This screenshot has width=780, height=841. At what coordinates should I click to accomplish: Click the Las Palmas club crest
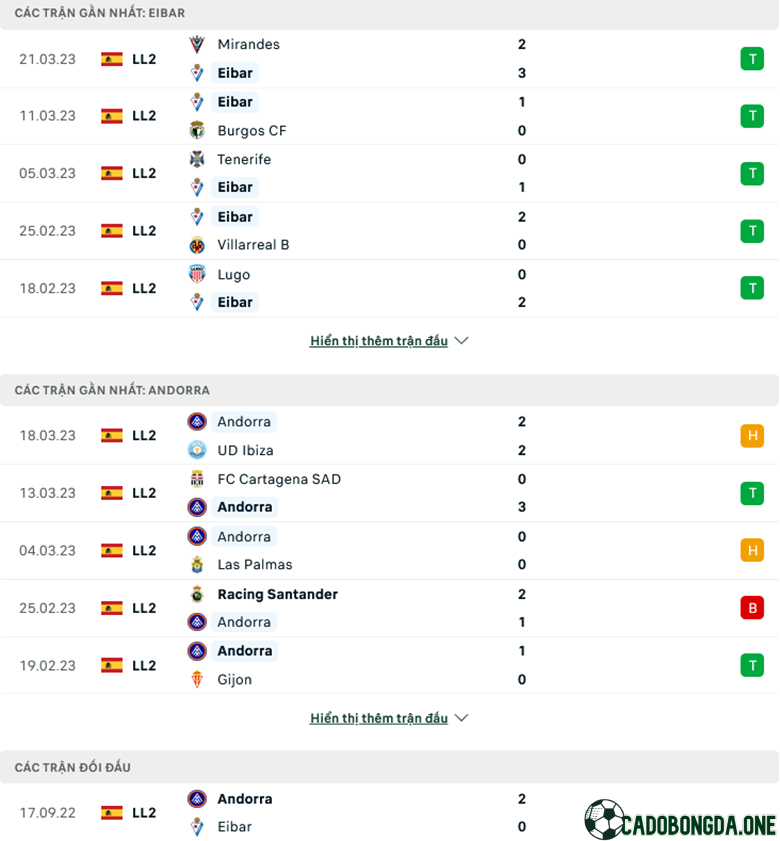tap(197, 564)
